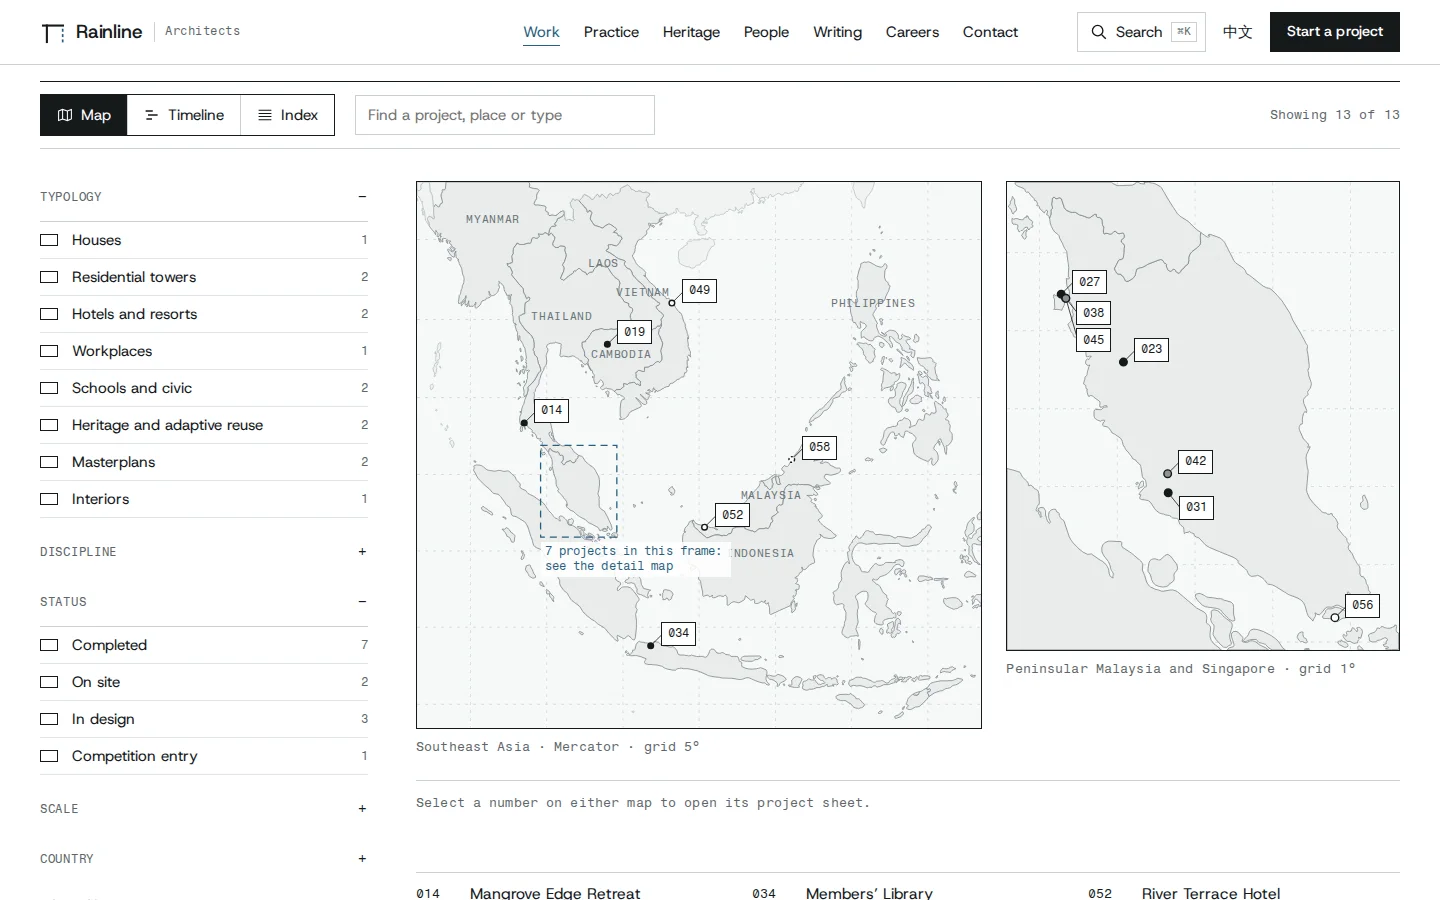1440x900 pixels.
Task: Focus the Find a project search field
Action: [505, 115]
